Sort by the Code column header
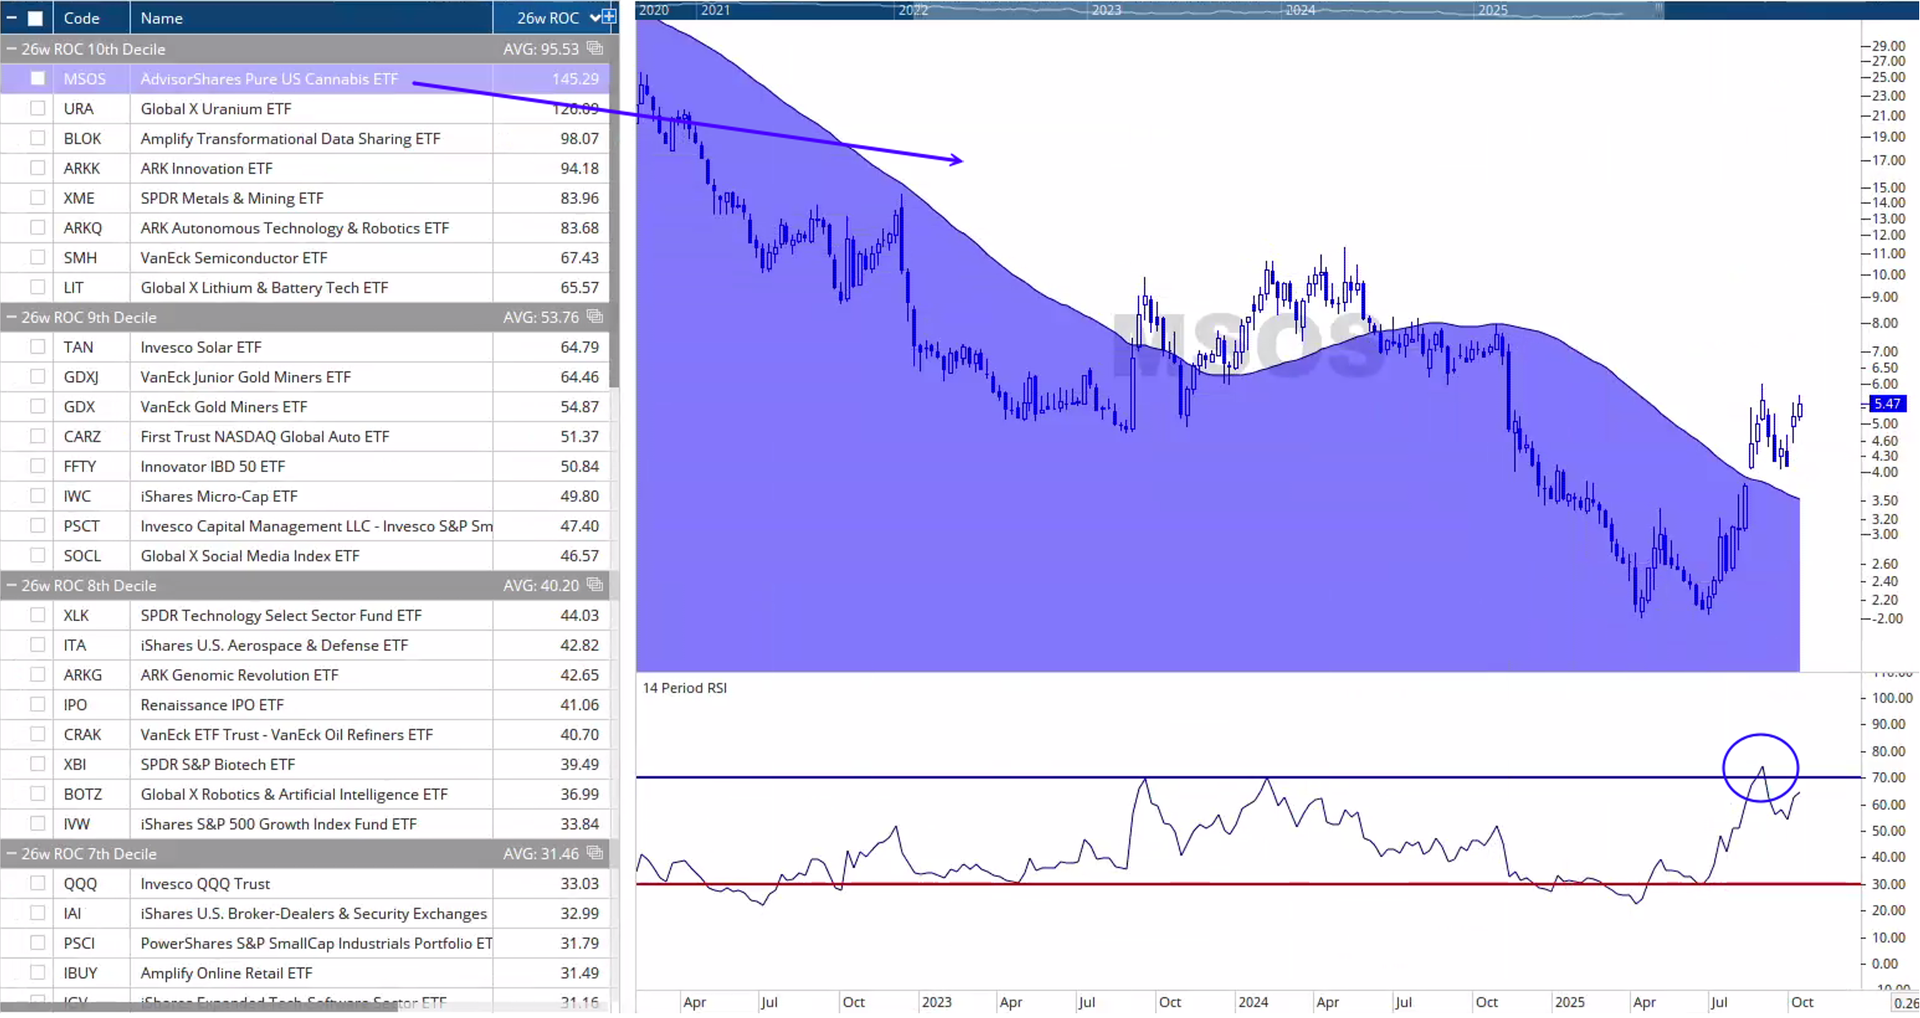The image size is (1920, 1018). point(82,18)
